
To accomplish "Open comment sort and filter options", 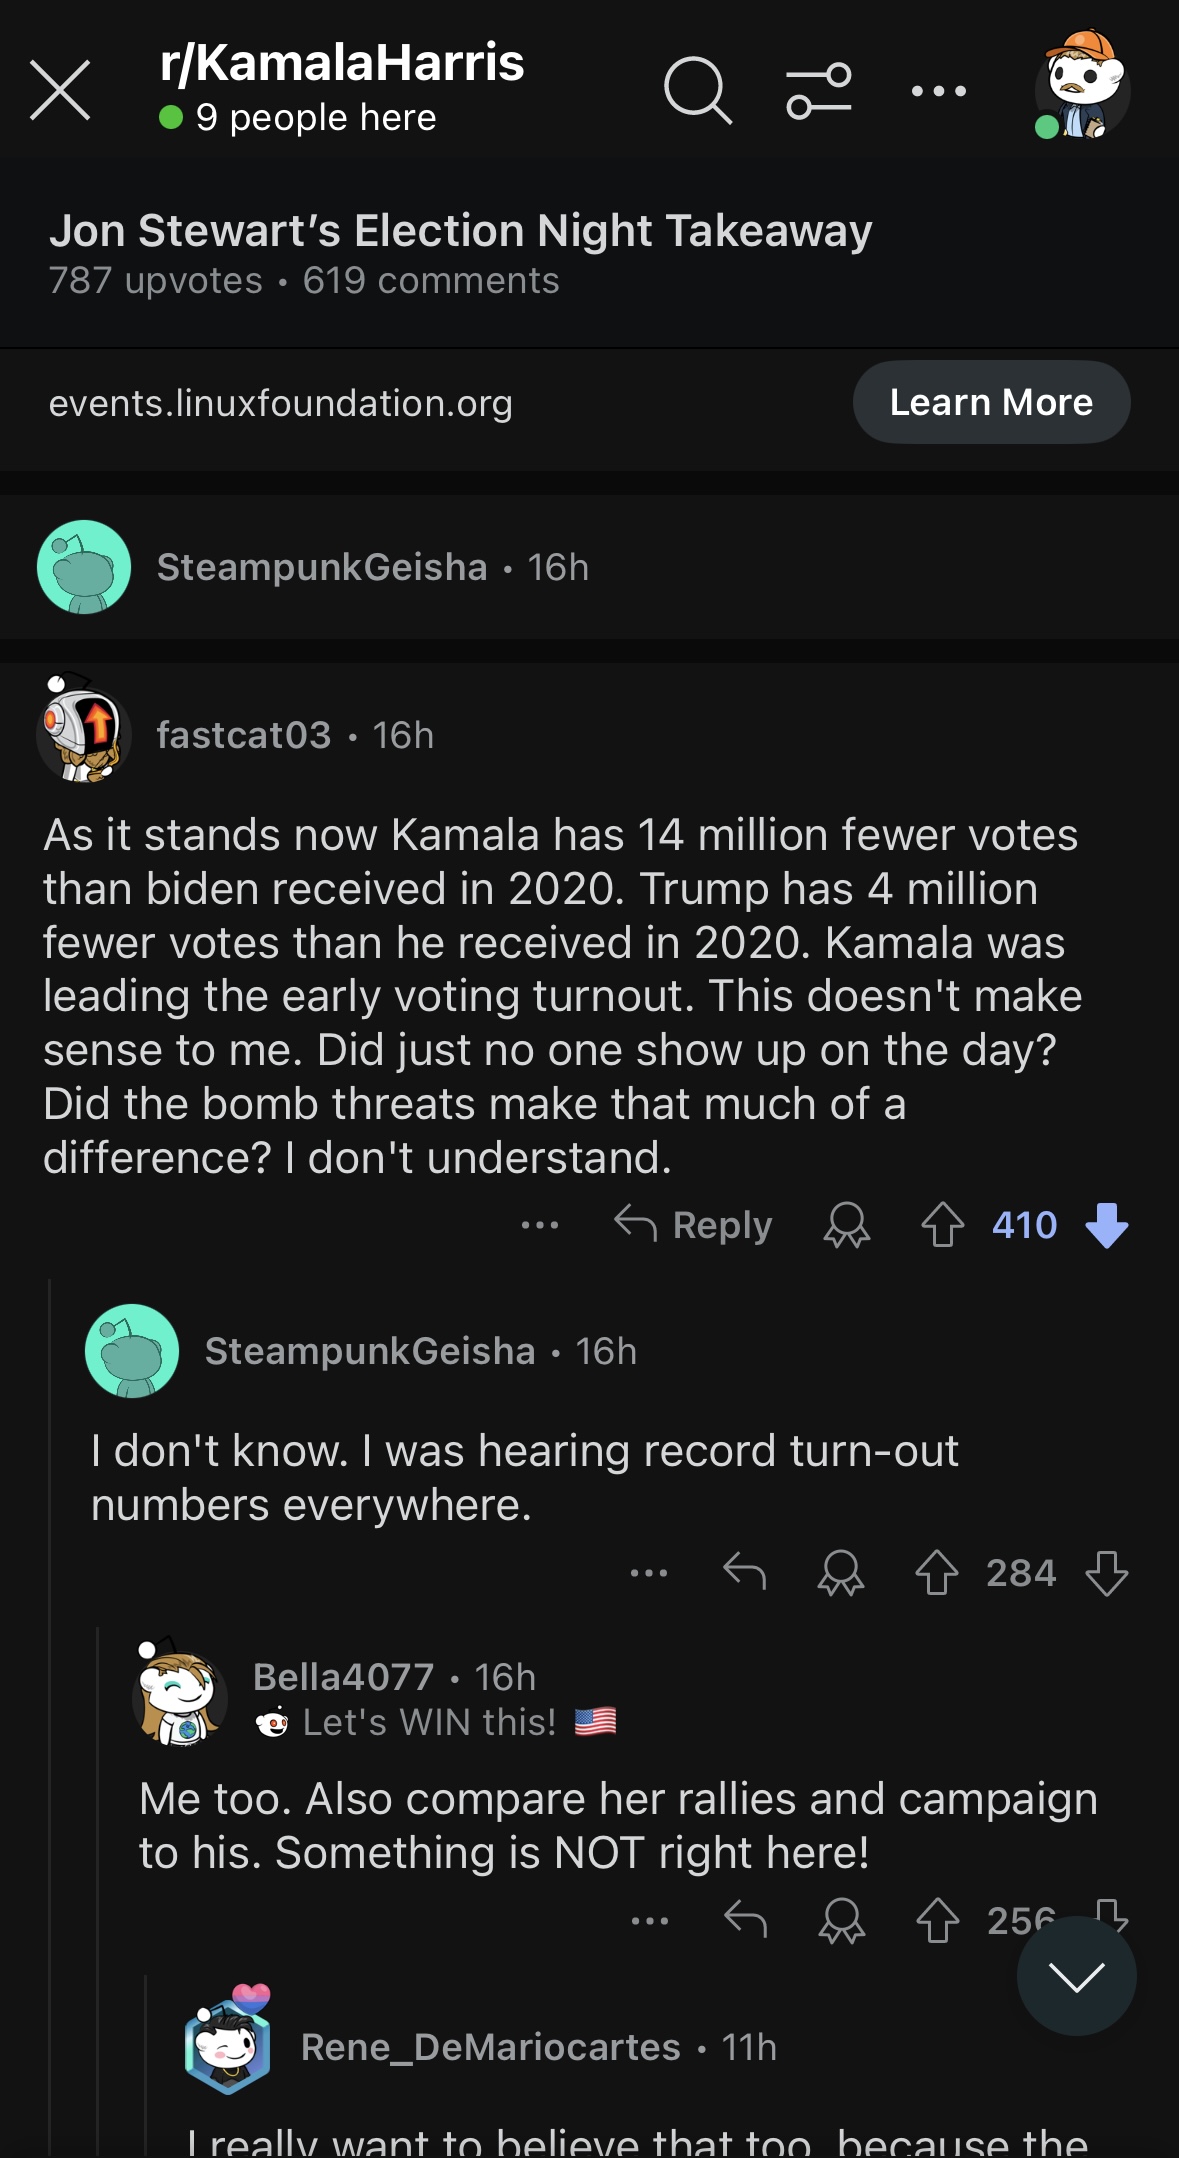I will pos(818,90).
